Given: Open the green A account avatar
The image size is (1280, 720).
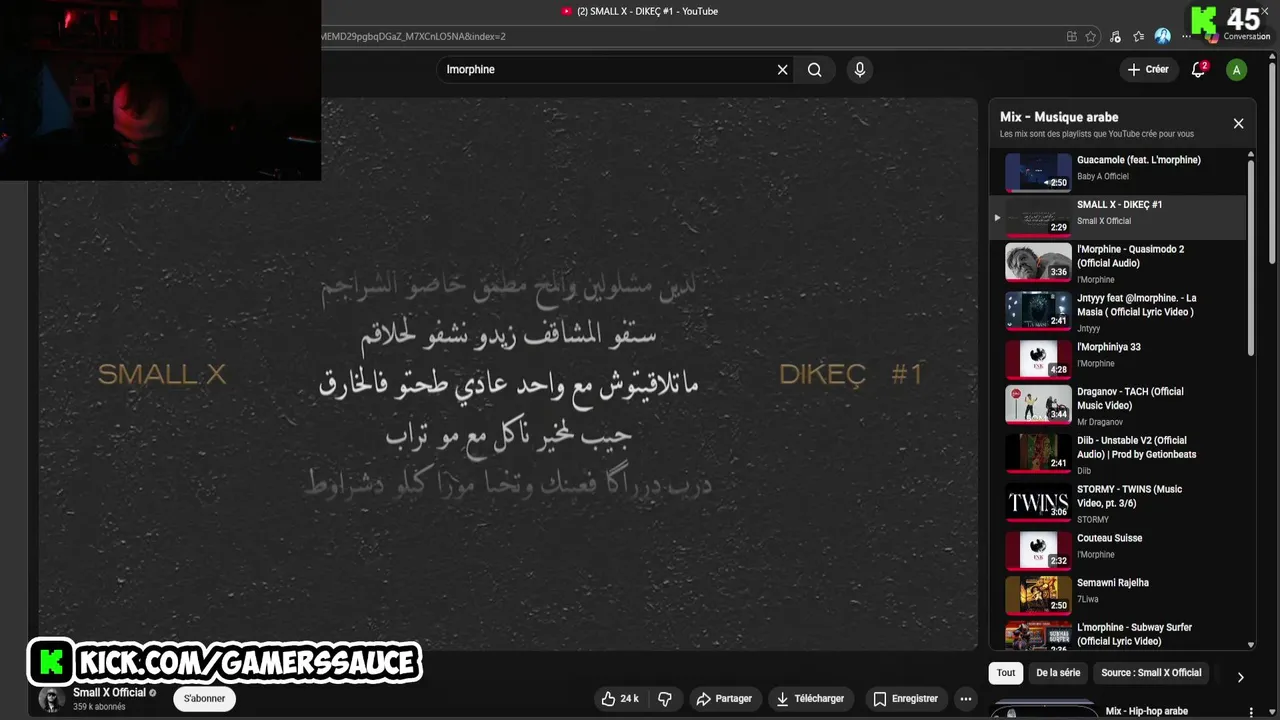Looking at the screenshot, I should pyautogui.click(x=1237, y=70).
